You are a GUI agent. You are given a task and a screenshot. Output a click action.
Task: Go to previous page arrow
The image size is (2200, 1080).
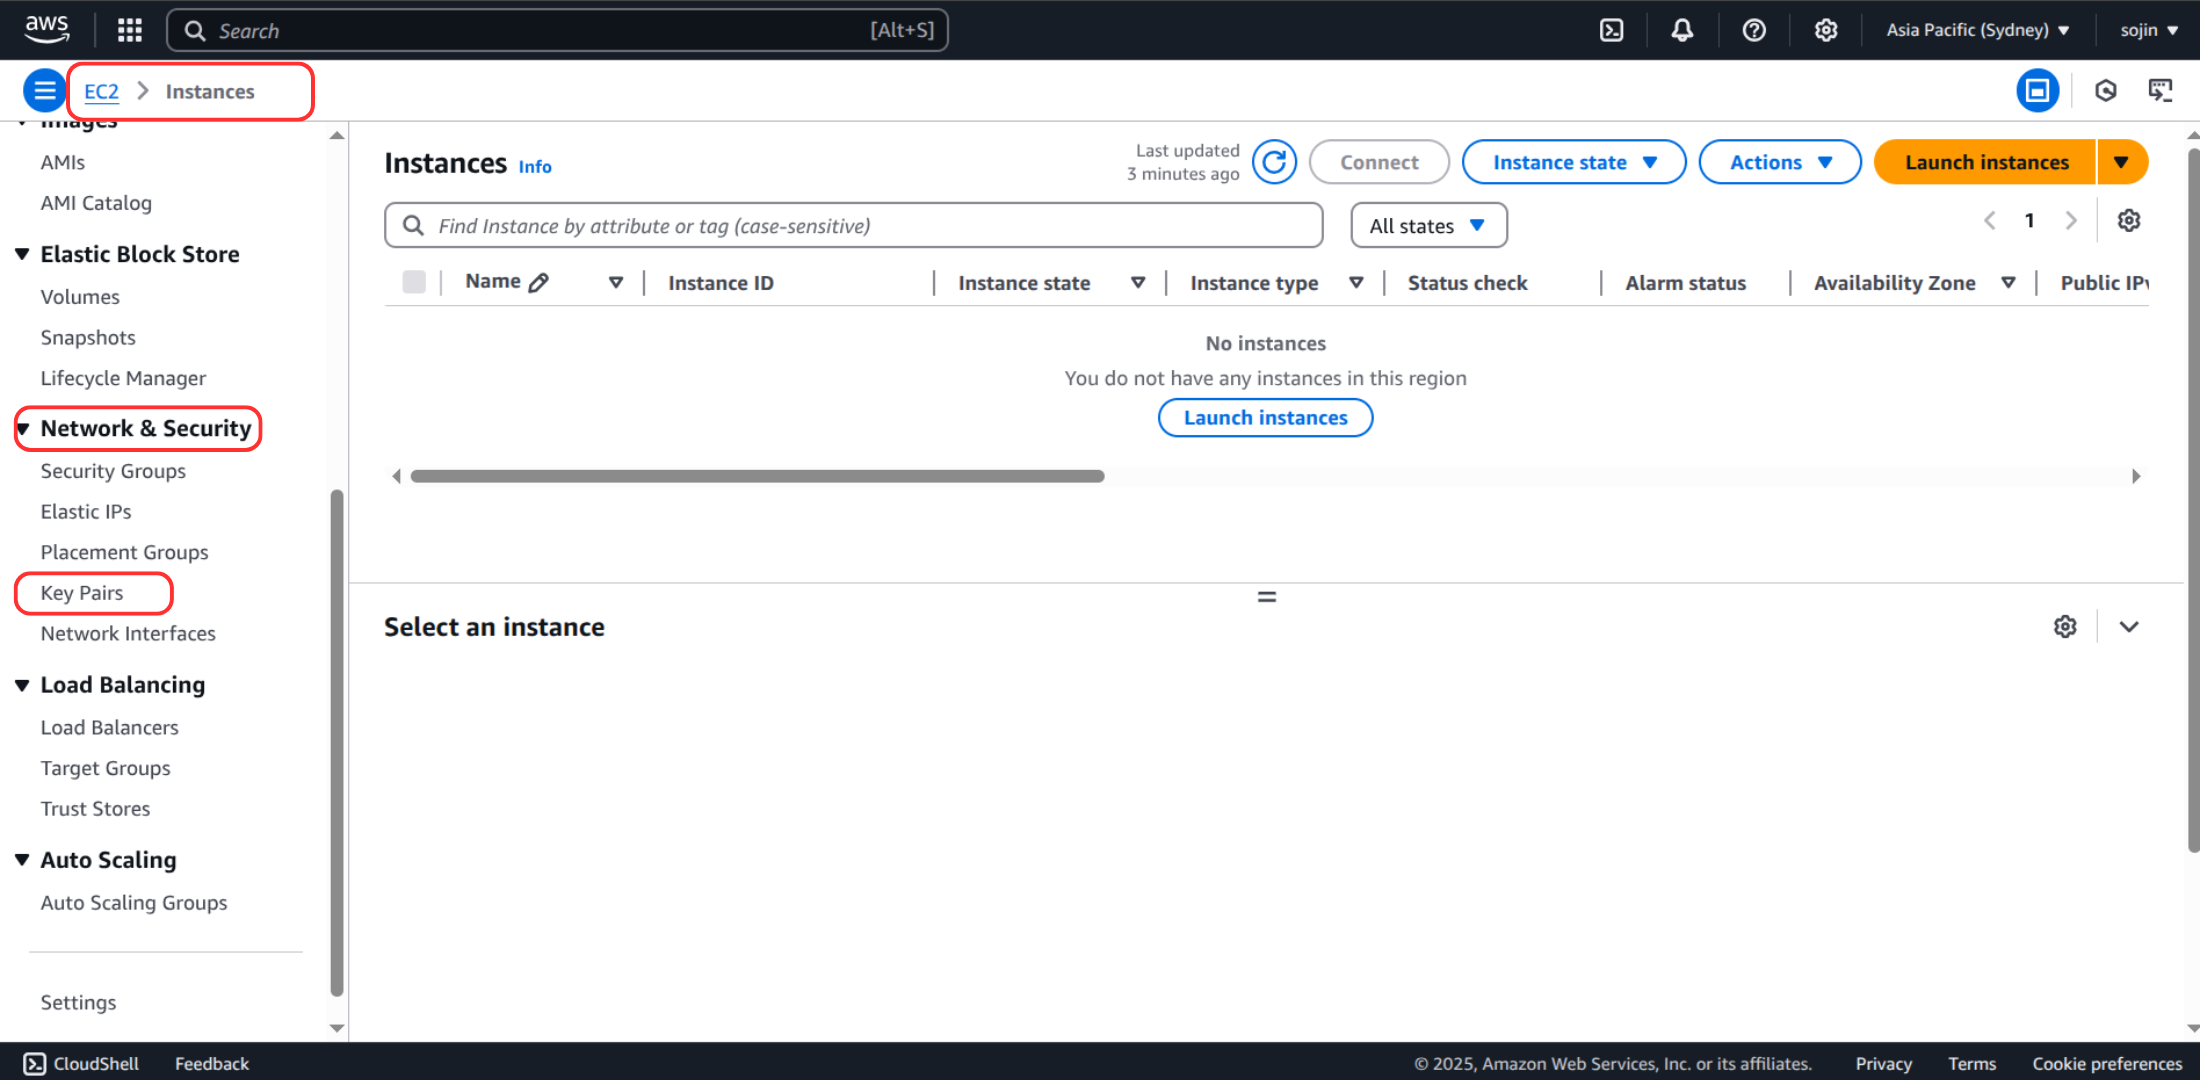1989,220
